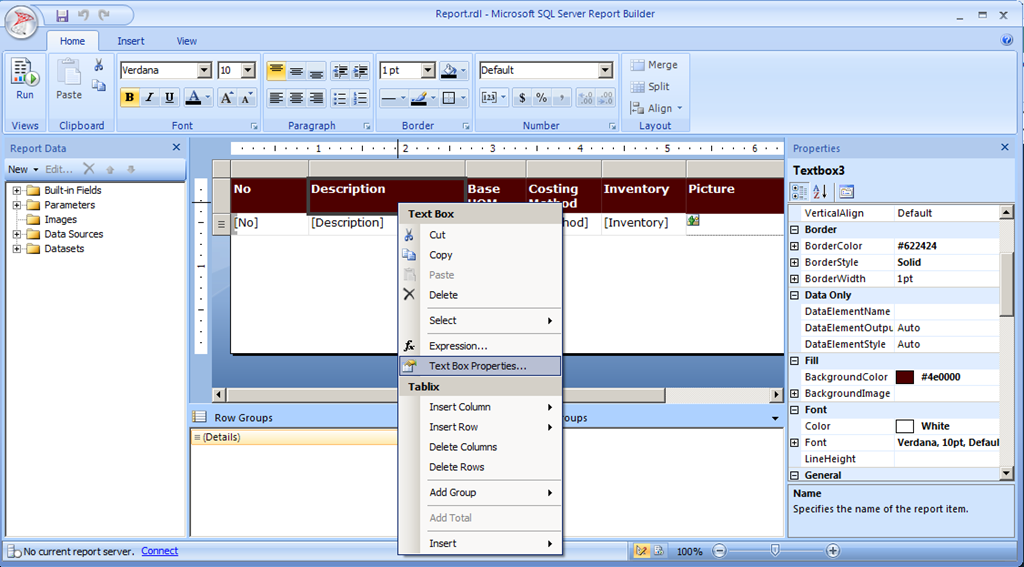Toggle top vertical alignment
The width and height of the screenshot is (1024, 567).
tap(276, 71)
